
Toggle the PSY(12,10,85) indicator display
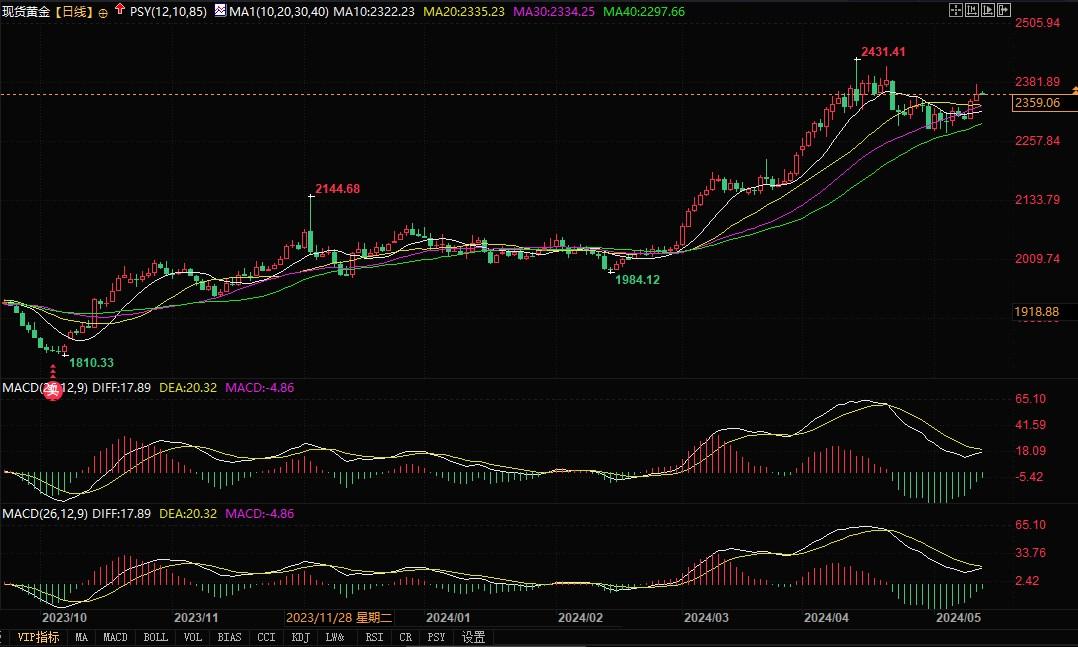coord(168,9)
